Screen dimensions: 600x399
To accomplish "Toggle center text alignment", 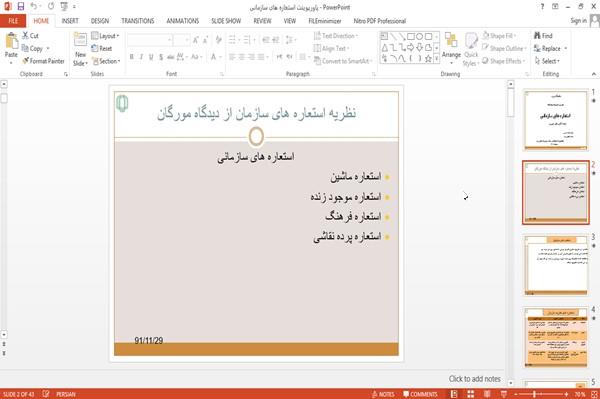I will point(241,57).
